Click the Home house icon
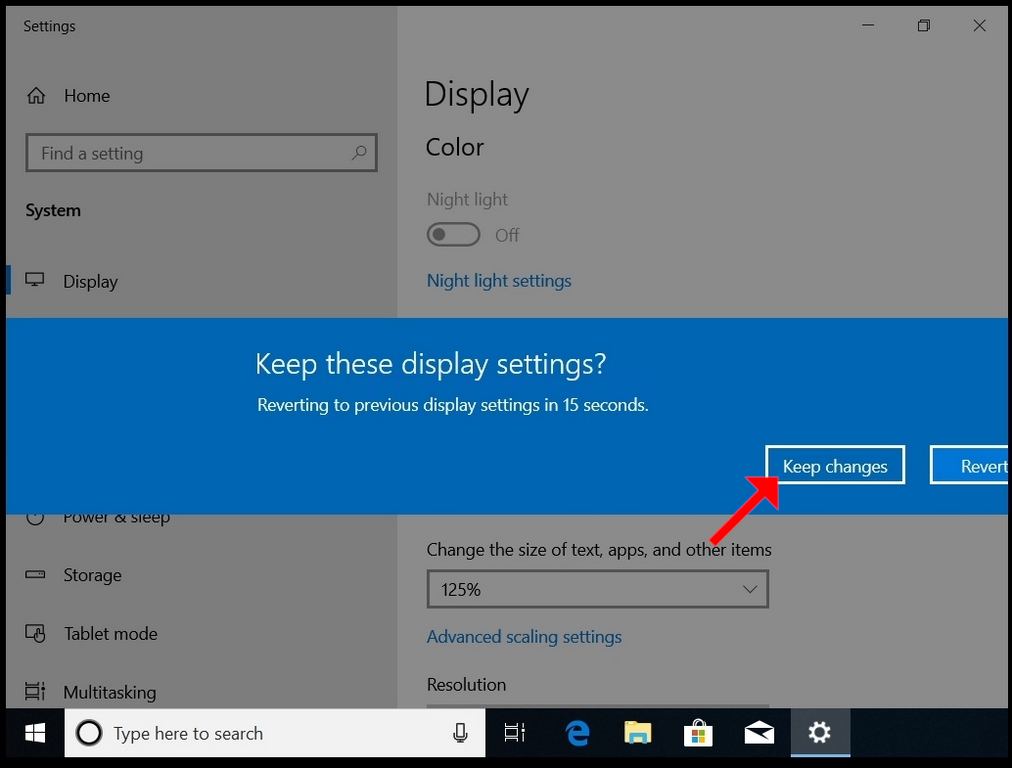The image size is (1012, 768). 36,96
